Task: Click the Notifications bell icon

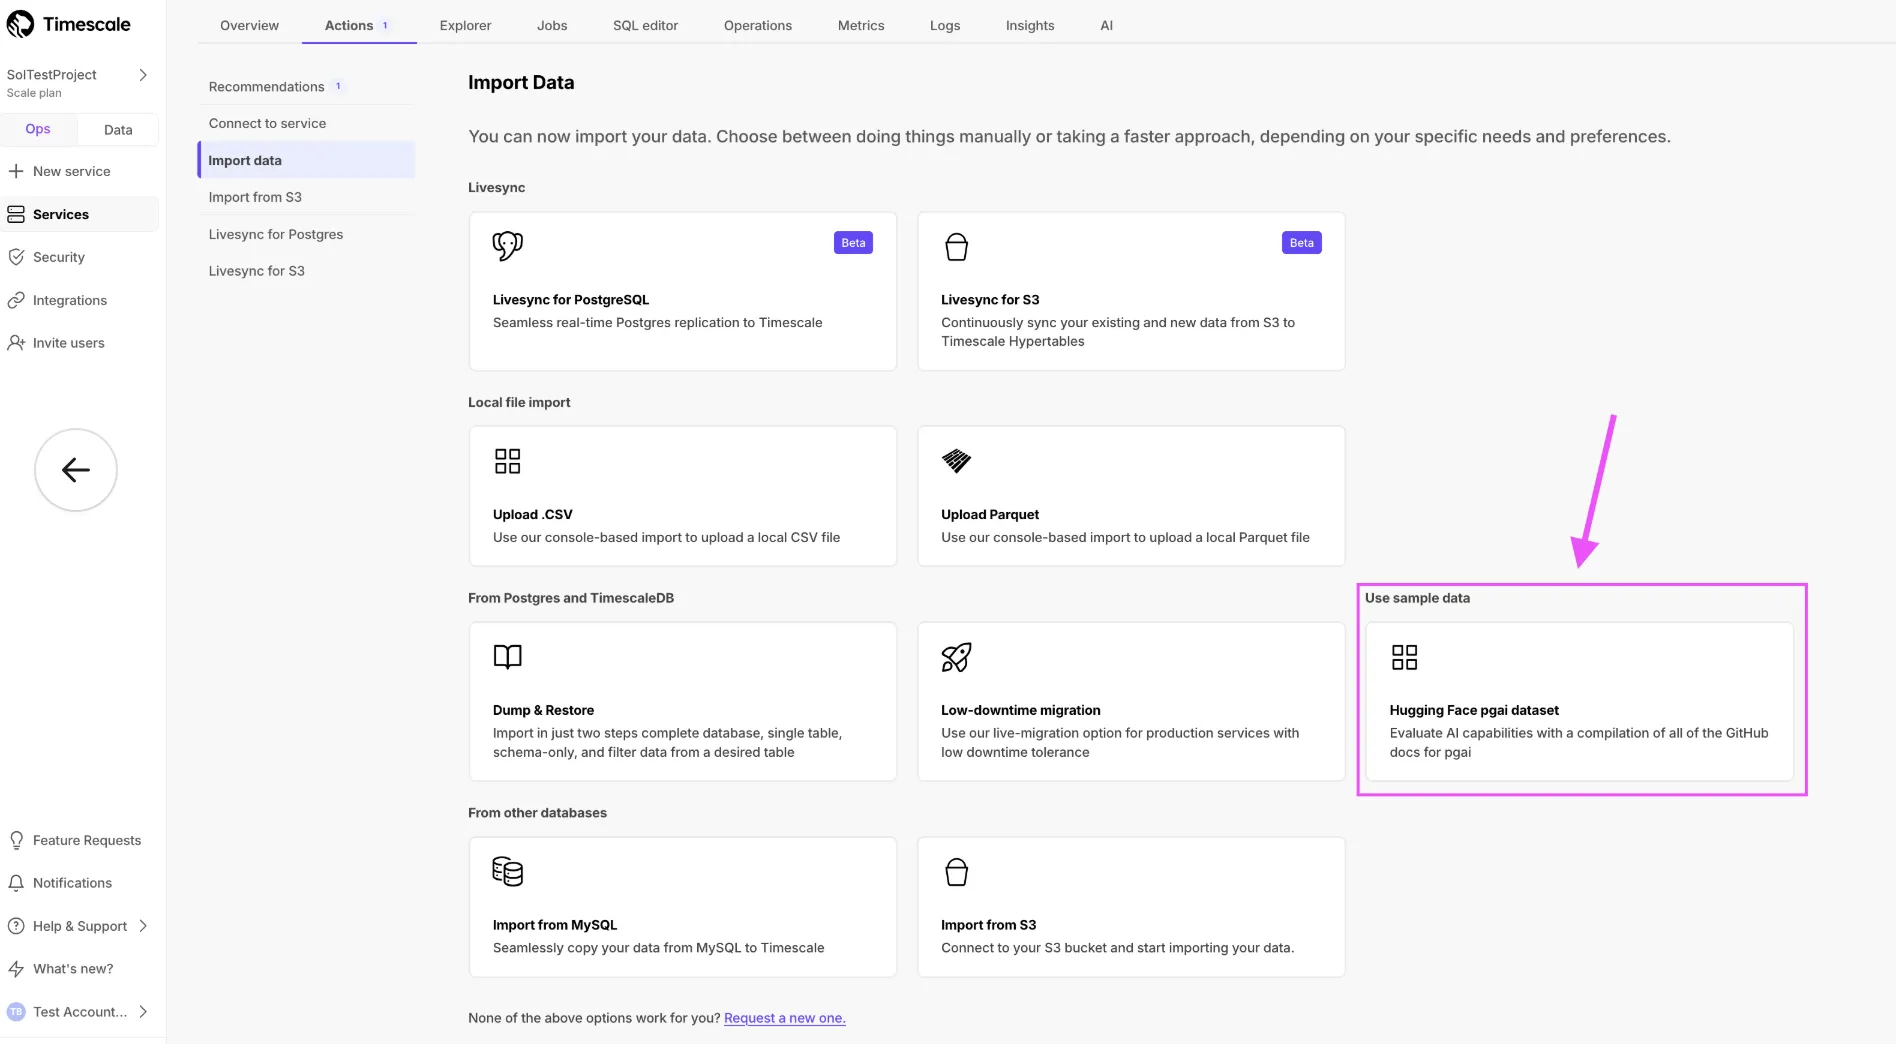Action: 16,883
